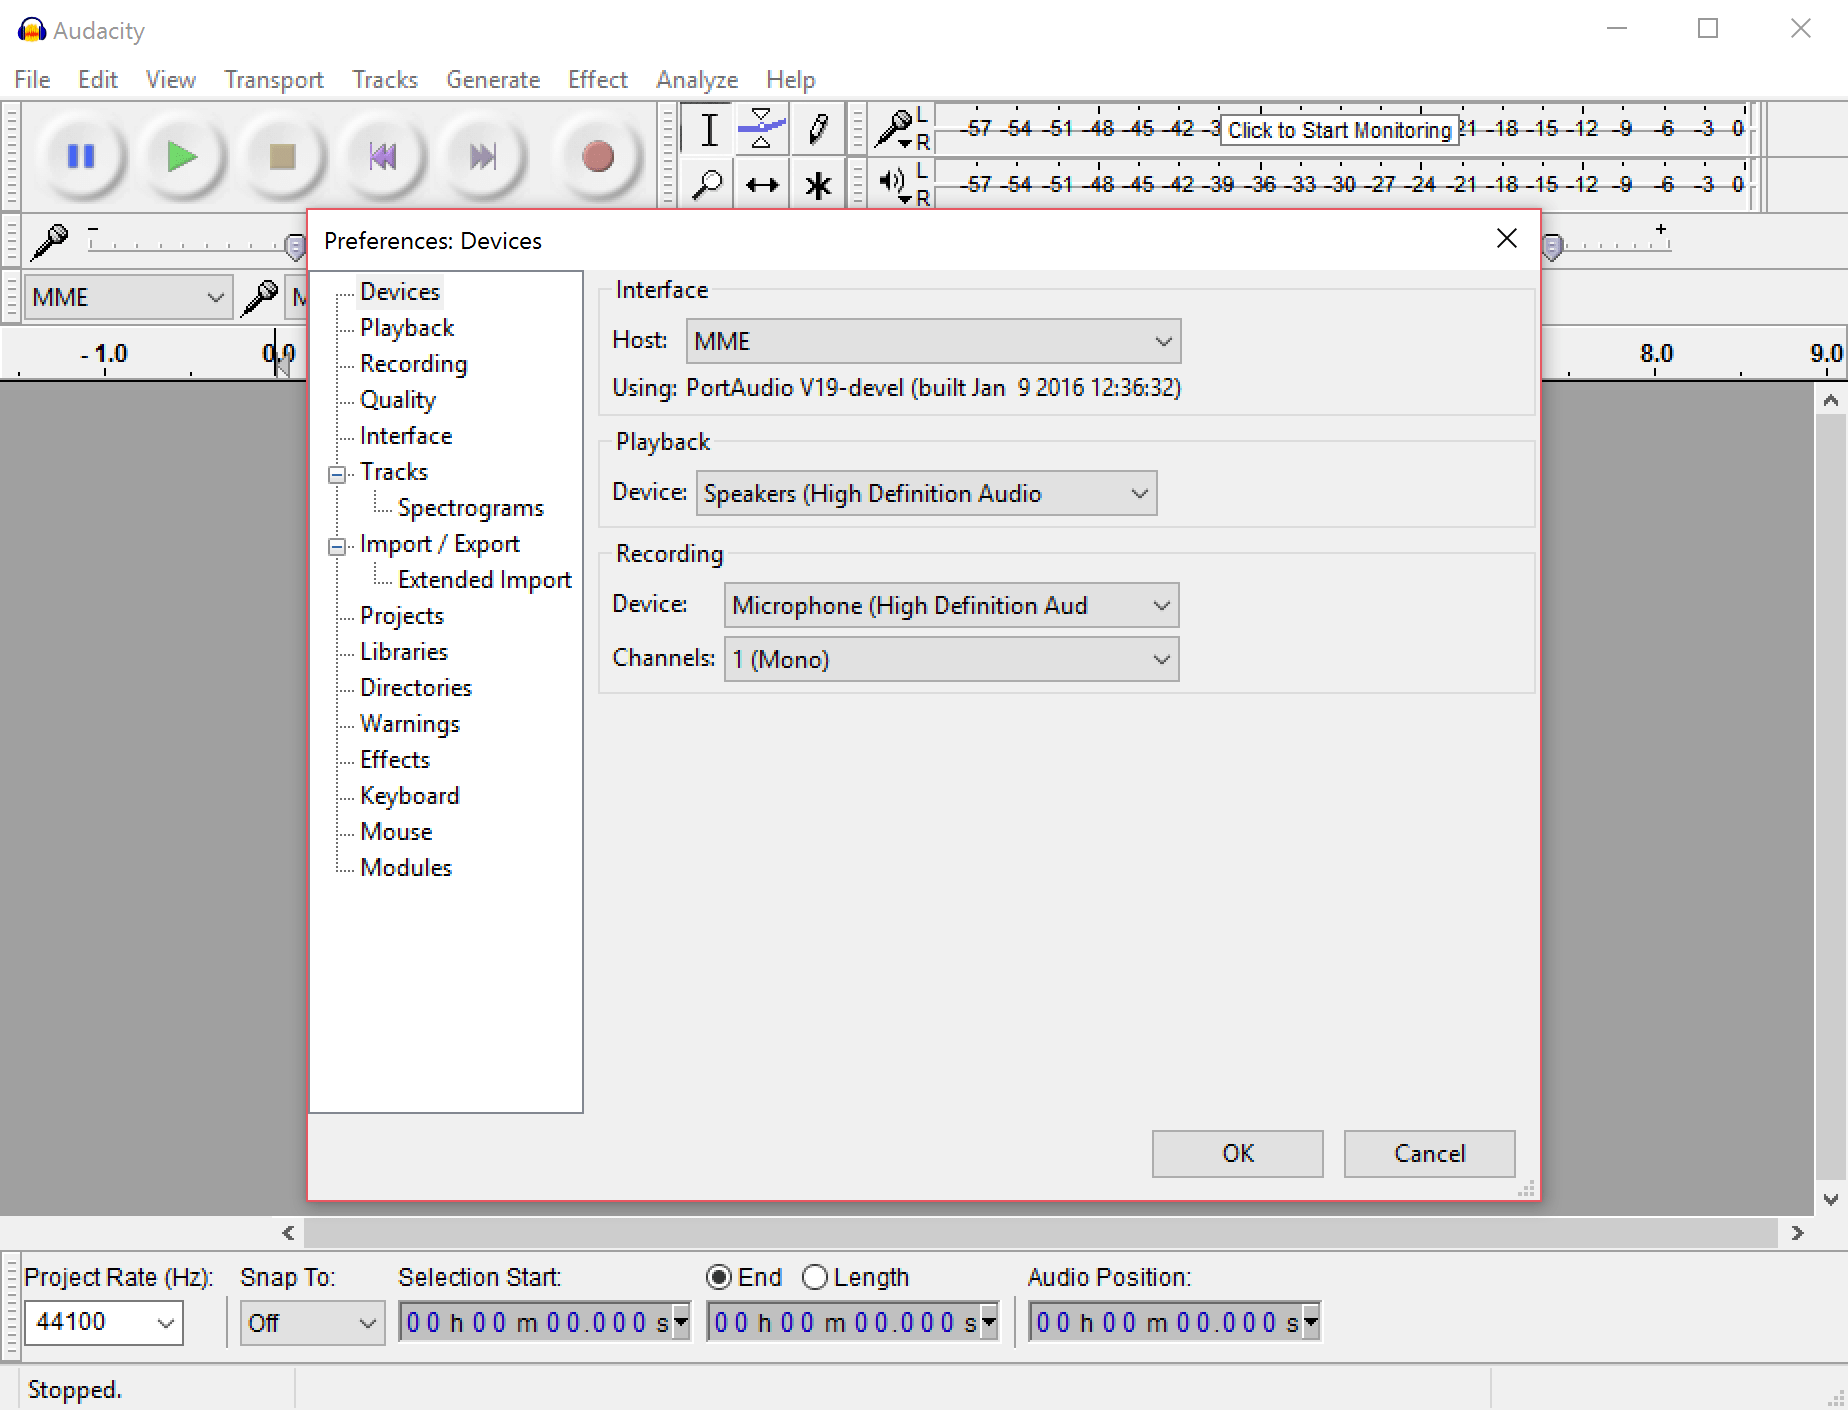Select Interface in preferences tree
Screen dimensions: 1848x1410
point(406,436)
